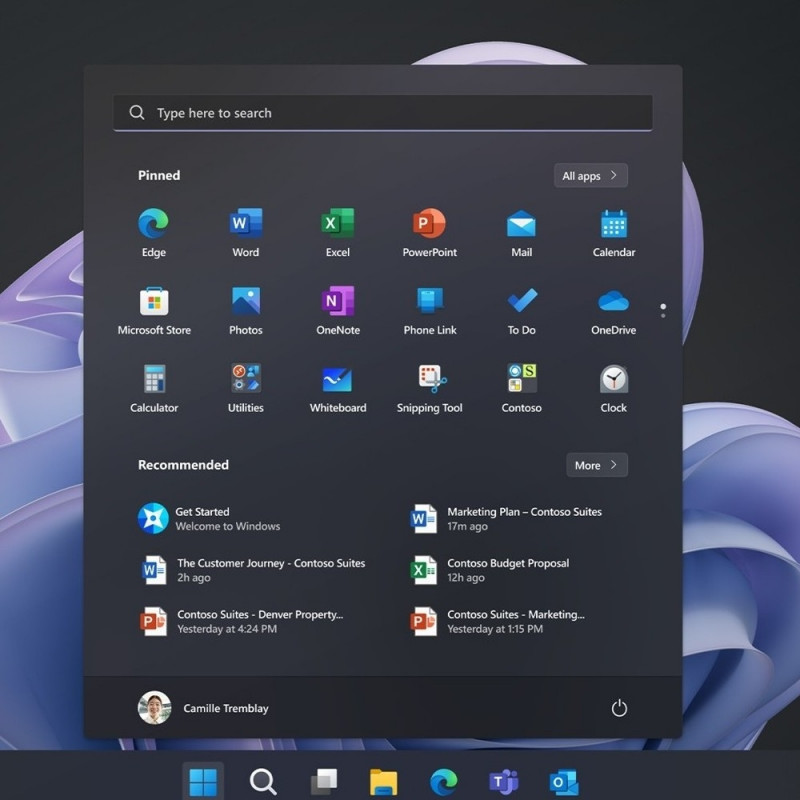The width and height of the screenshot is (800, 800).
Task: Click Camille Tremblay profile picture
Action: [155, 708]
